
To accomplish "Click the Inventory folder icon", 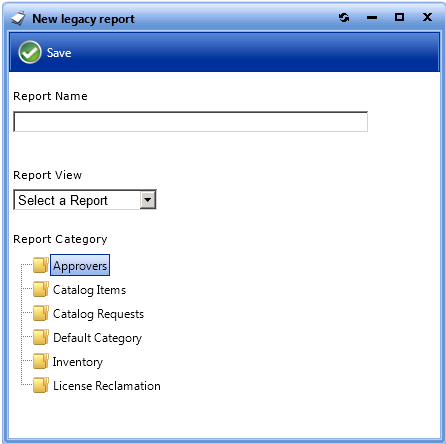I will pyautogui.click(x=41, y=361).
